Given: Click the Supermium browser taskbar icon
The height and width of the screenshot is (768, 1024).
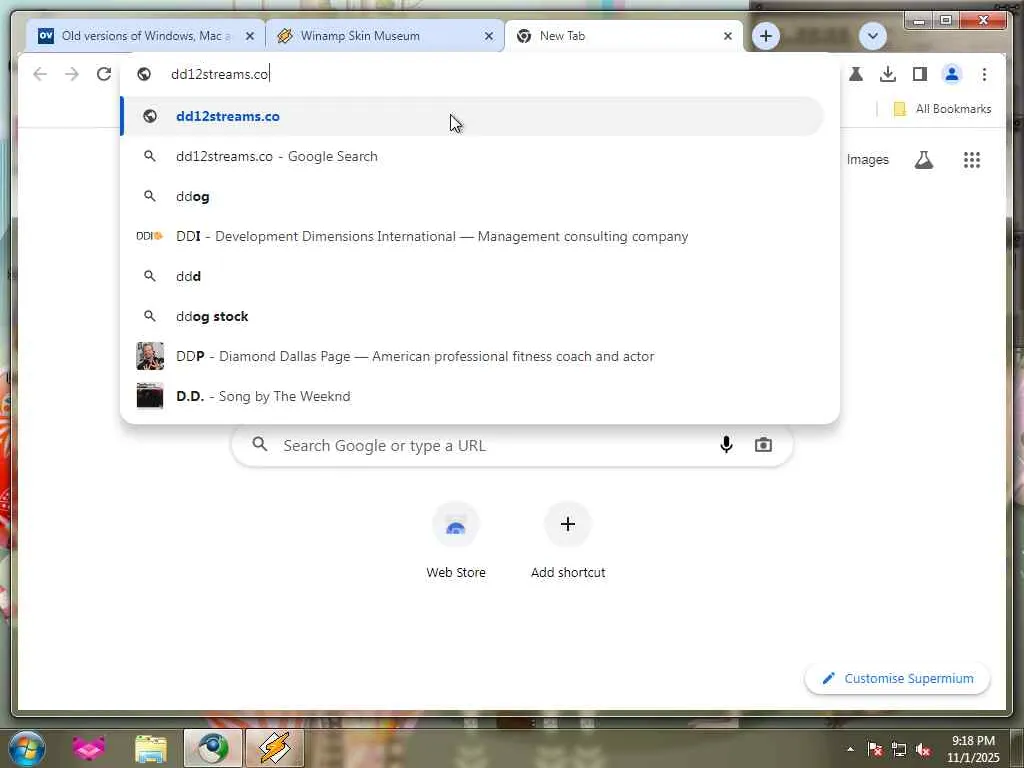Looking at the screenshot, I should [x=212, y=748].
